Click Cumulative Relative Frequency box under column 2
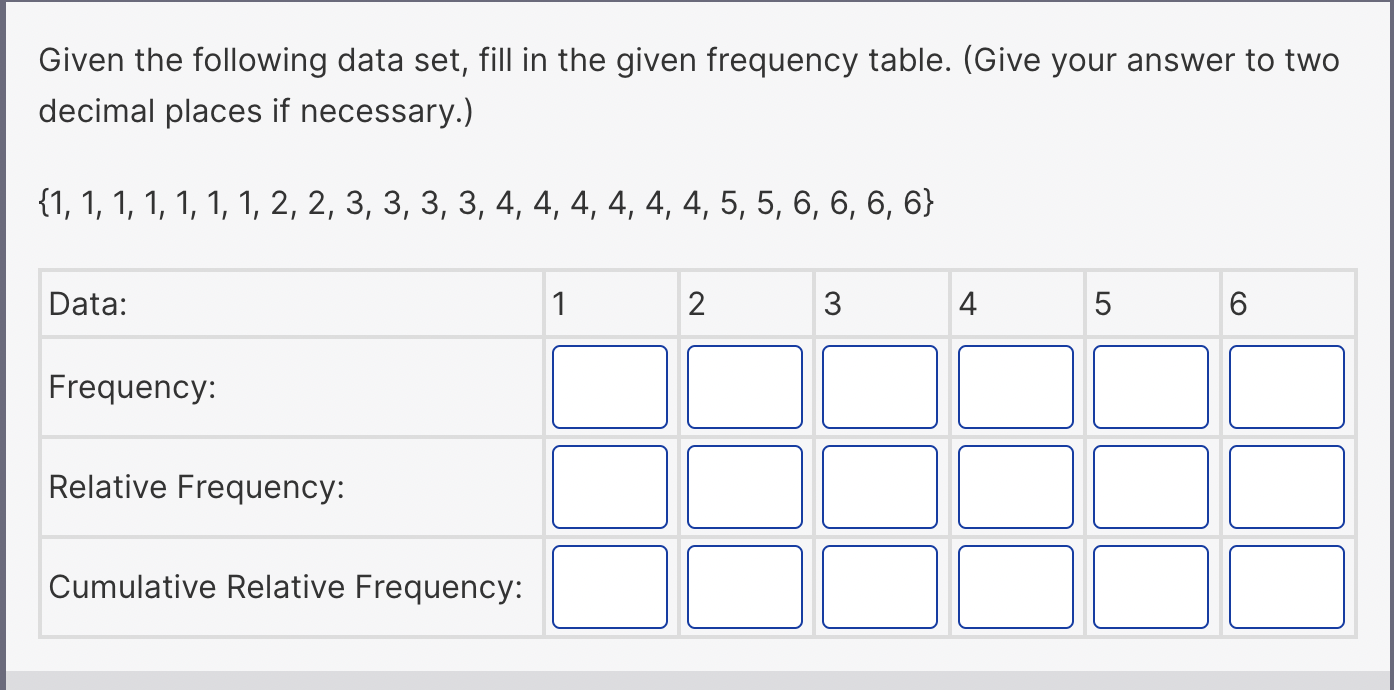The image size is (1394, 690). [x=744, y=587]
